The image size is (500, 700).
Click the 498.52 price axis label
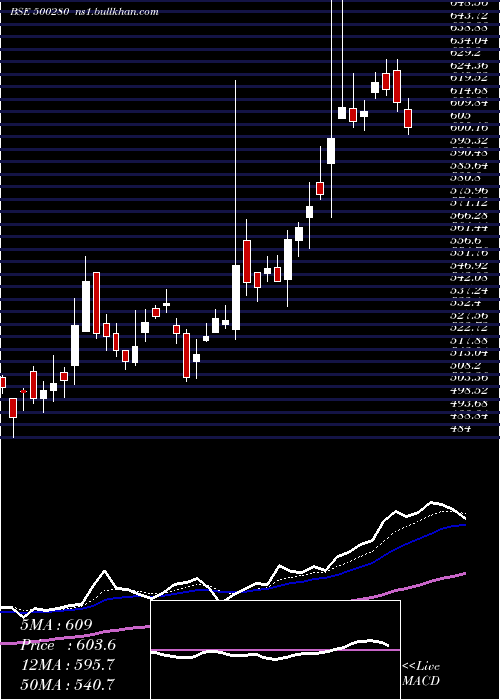pyautogui.click(x=467, y=391)
